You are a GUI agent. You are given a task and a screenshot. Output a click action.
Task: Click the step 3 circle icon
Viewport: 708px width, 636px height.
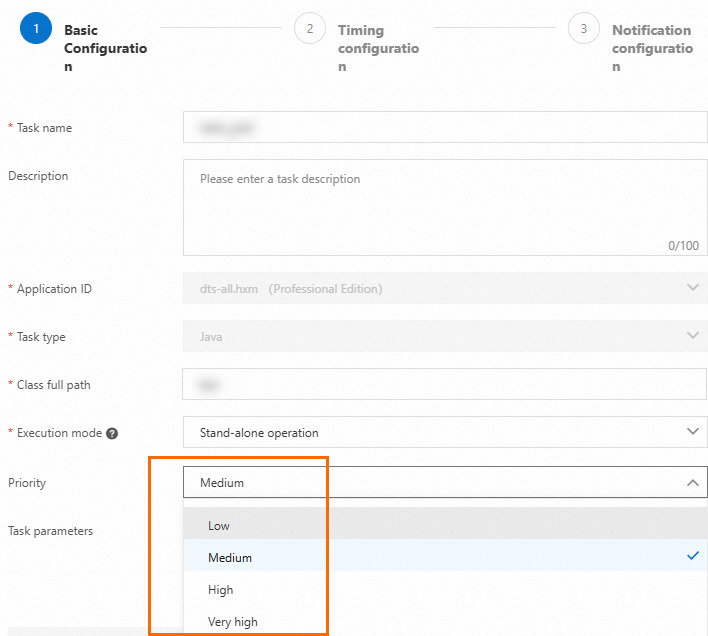pos(584,29)
